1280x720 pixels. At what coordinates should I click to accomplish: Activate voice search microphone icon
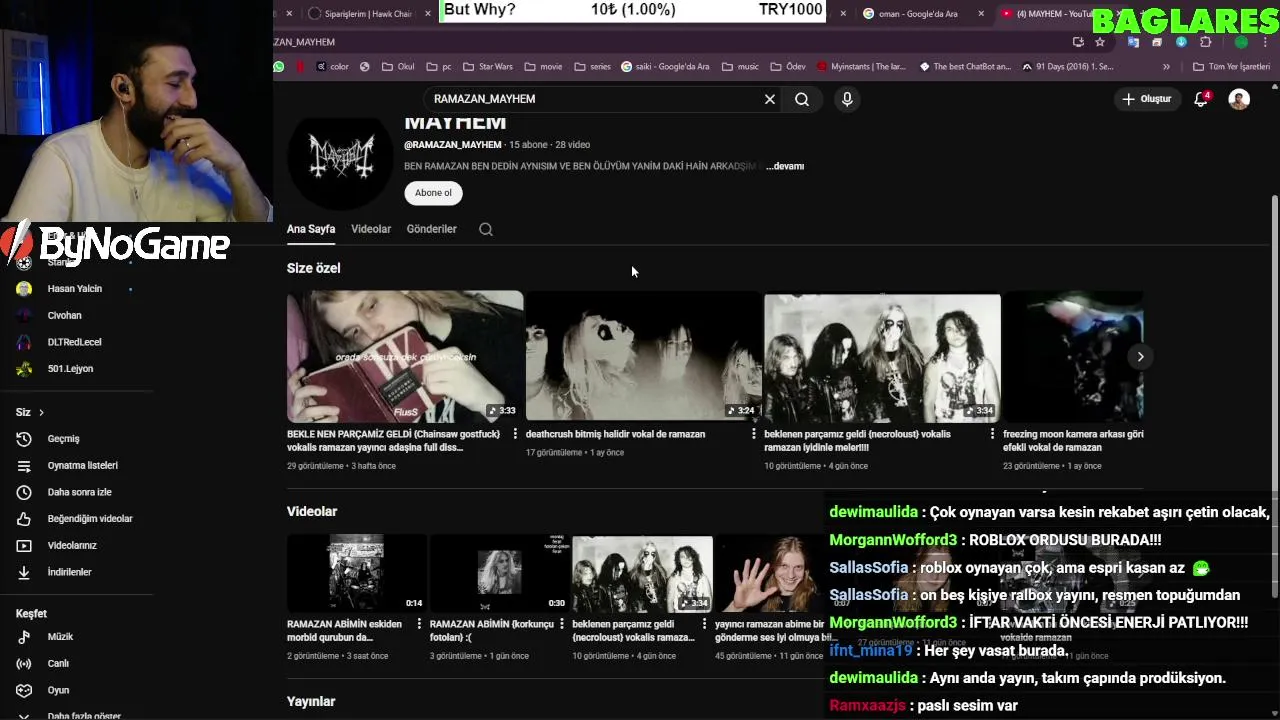(847, 99)
